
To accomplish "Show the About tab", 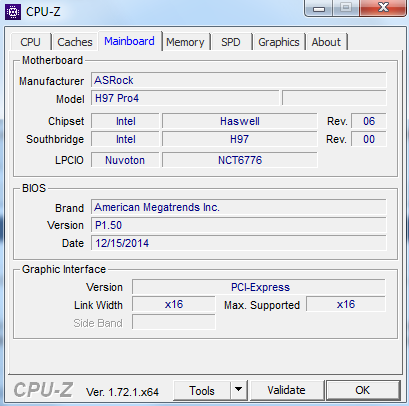I will (x=326, y=42).
